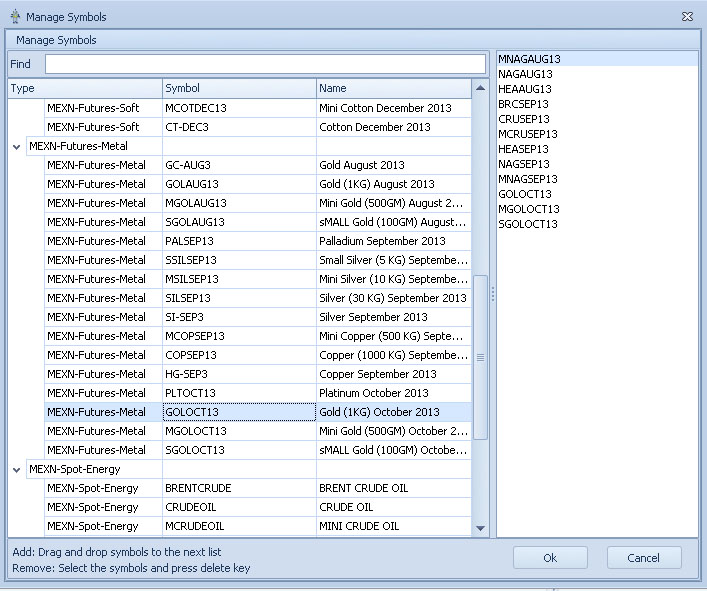Select the PALSEP13 Palladium row
The height and width of the screenshot is (591, 707).
click(x=239, y=241)
